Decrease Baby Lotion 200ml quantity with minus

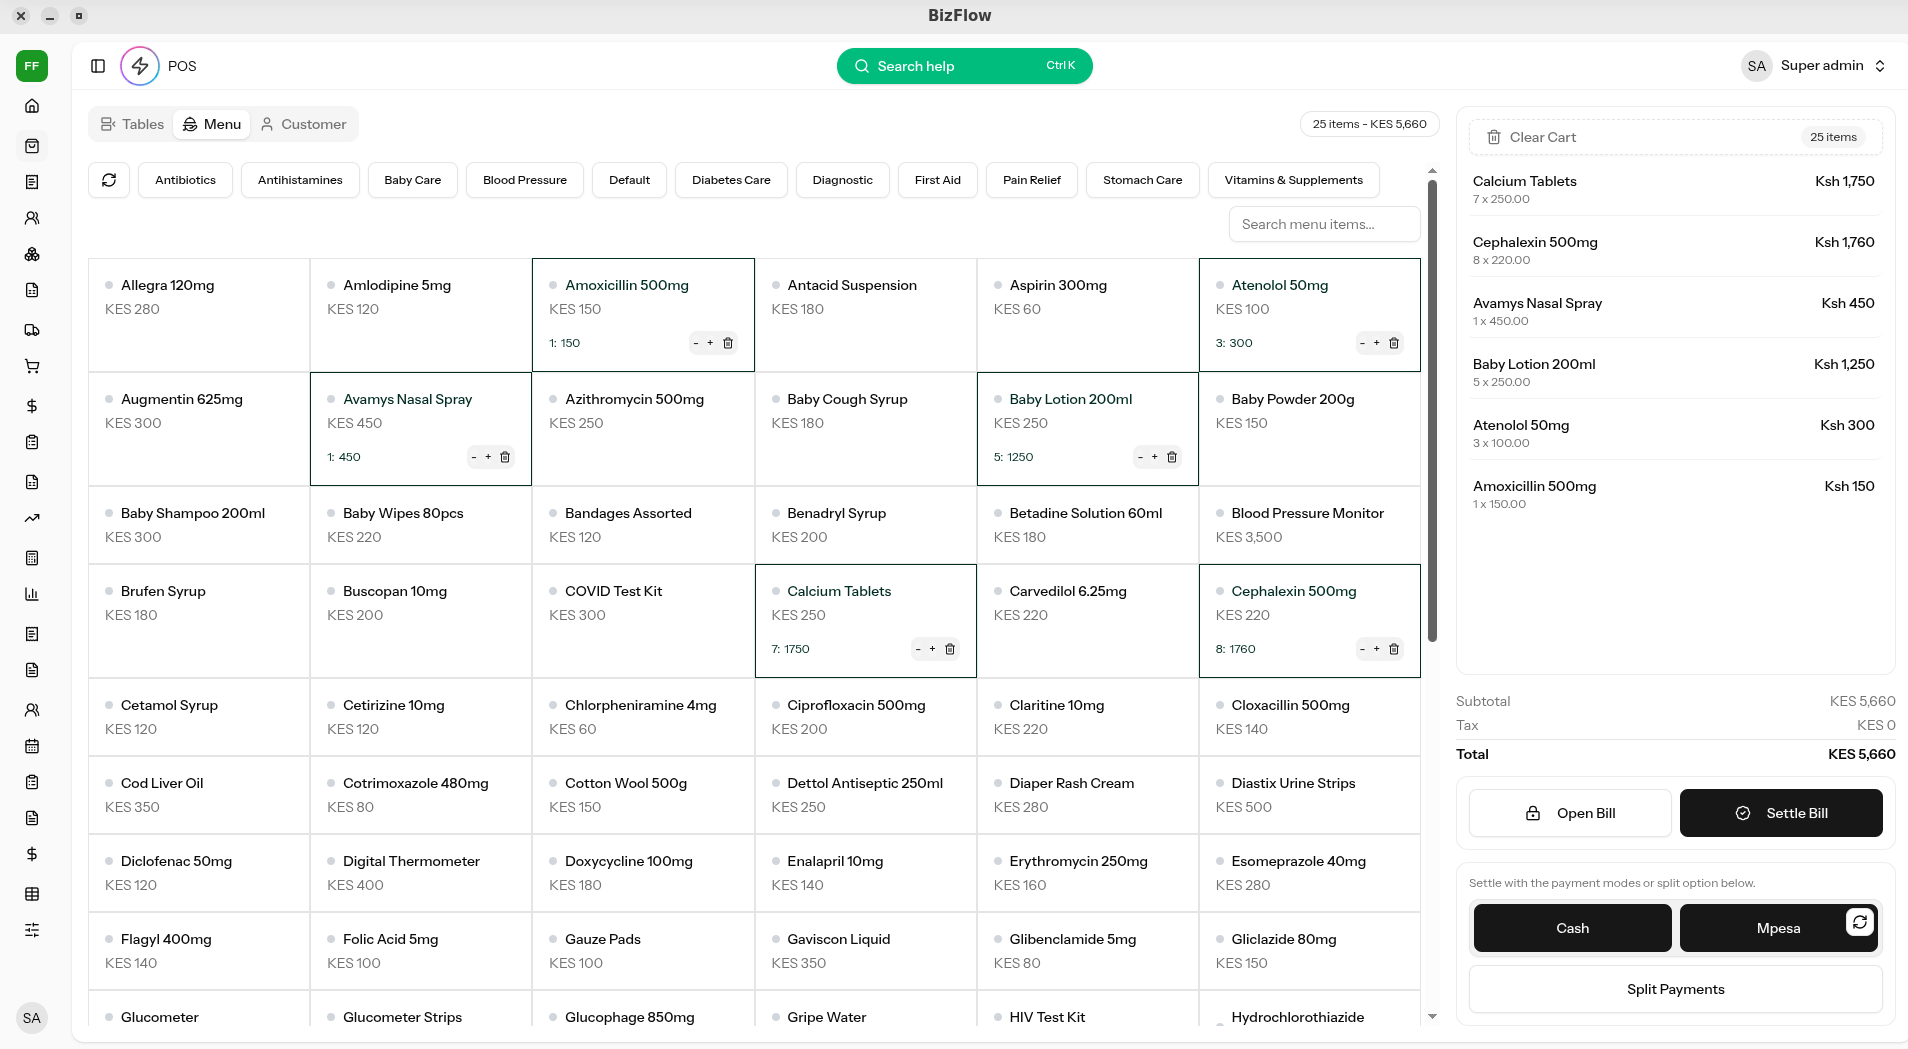click(x=1140, y=457)
